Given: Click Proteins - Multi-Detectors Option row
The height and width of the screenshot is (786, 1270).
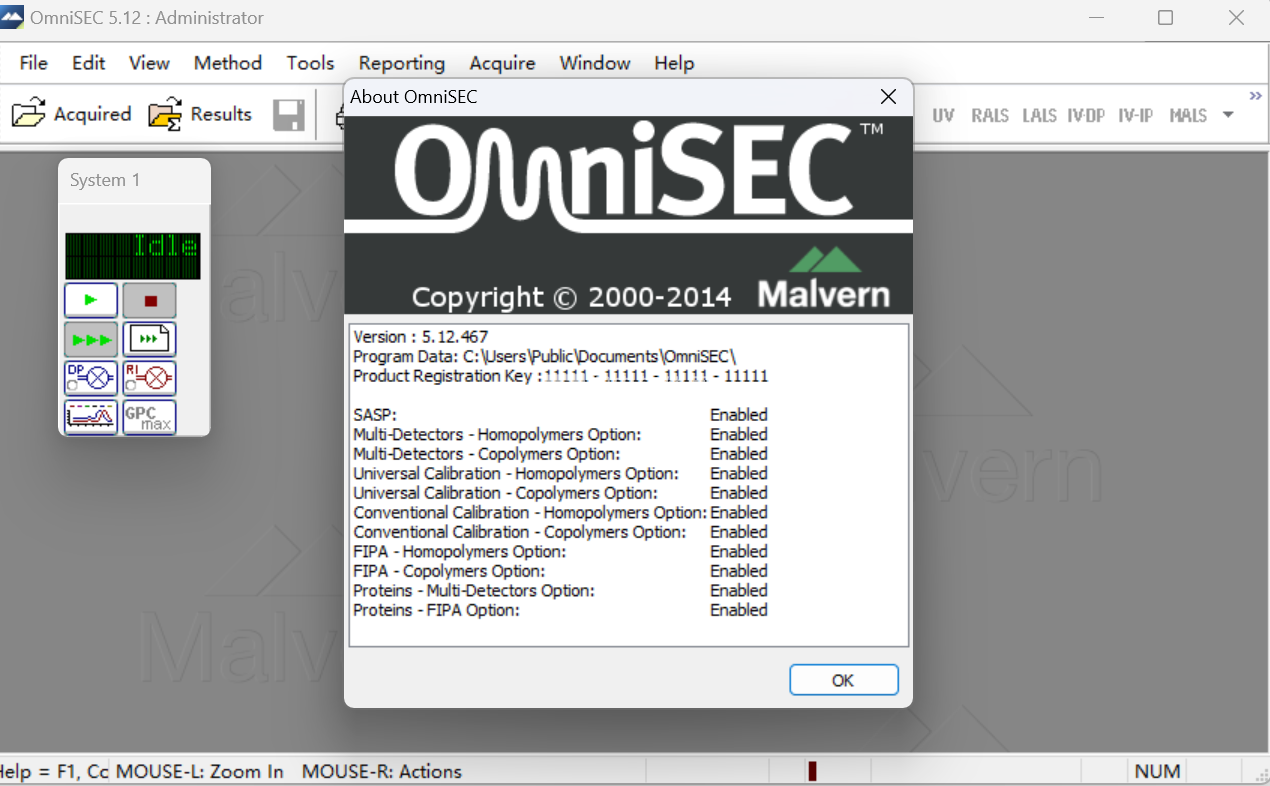Looking at the screenshot, I should coord(560,590).
